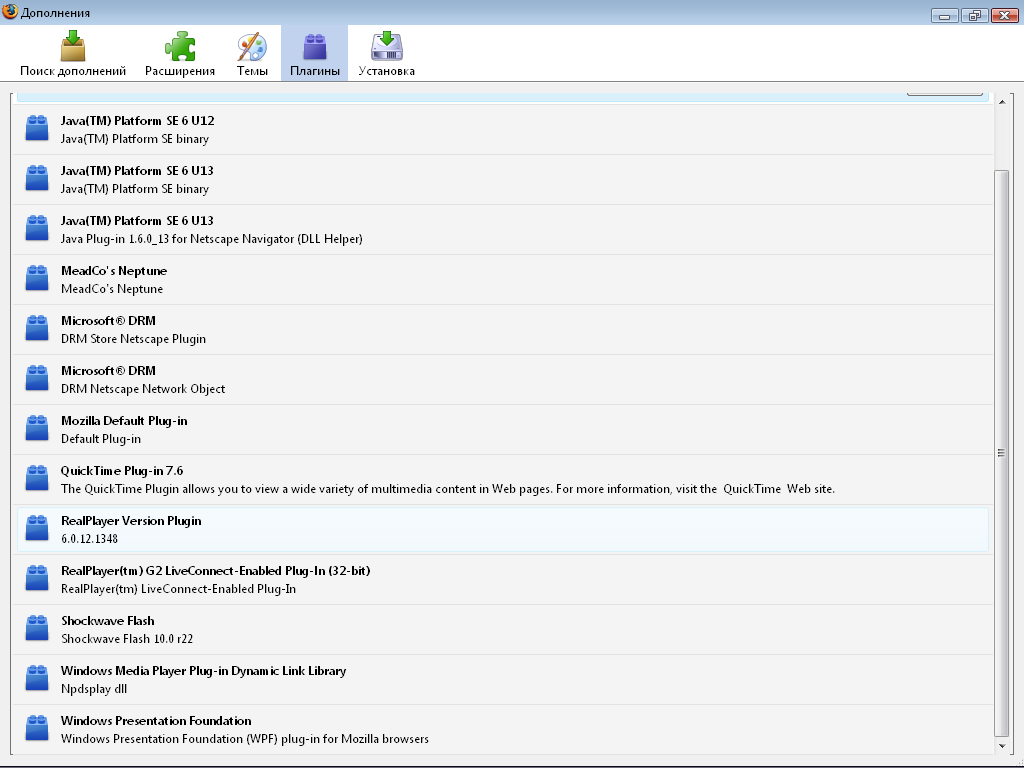Click the Mozilla Default Plug-in icon
This screenshot has width=1024, height=768.
click(37, 428)
